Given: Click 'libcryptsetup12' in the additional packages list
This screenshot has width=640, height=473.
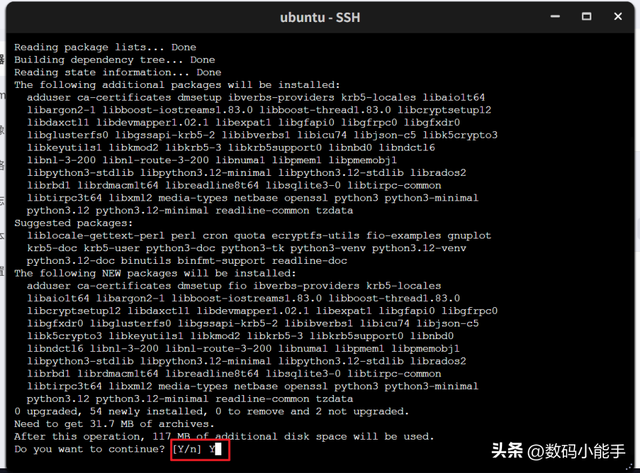Looking at the screenshot, I should [444, 110].
